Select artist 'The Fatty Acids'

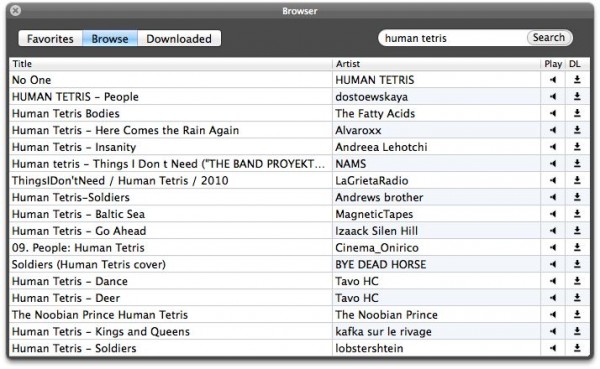tap(375, 114)
